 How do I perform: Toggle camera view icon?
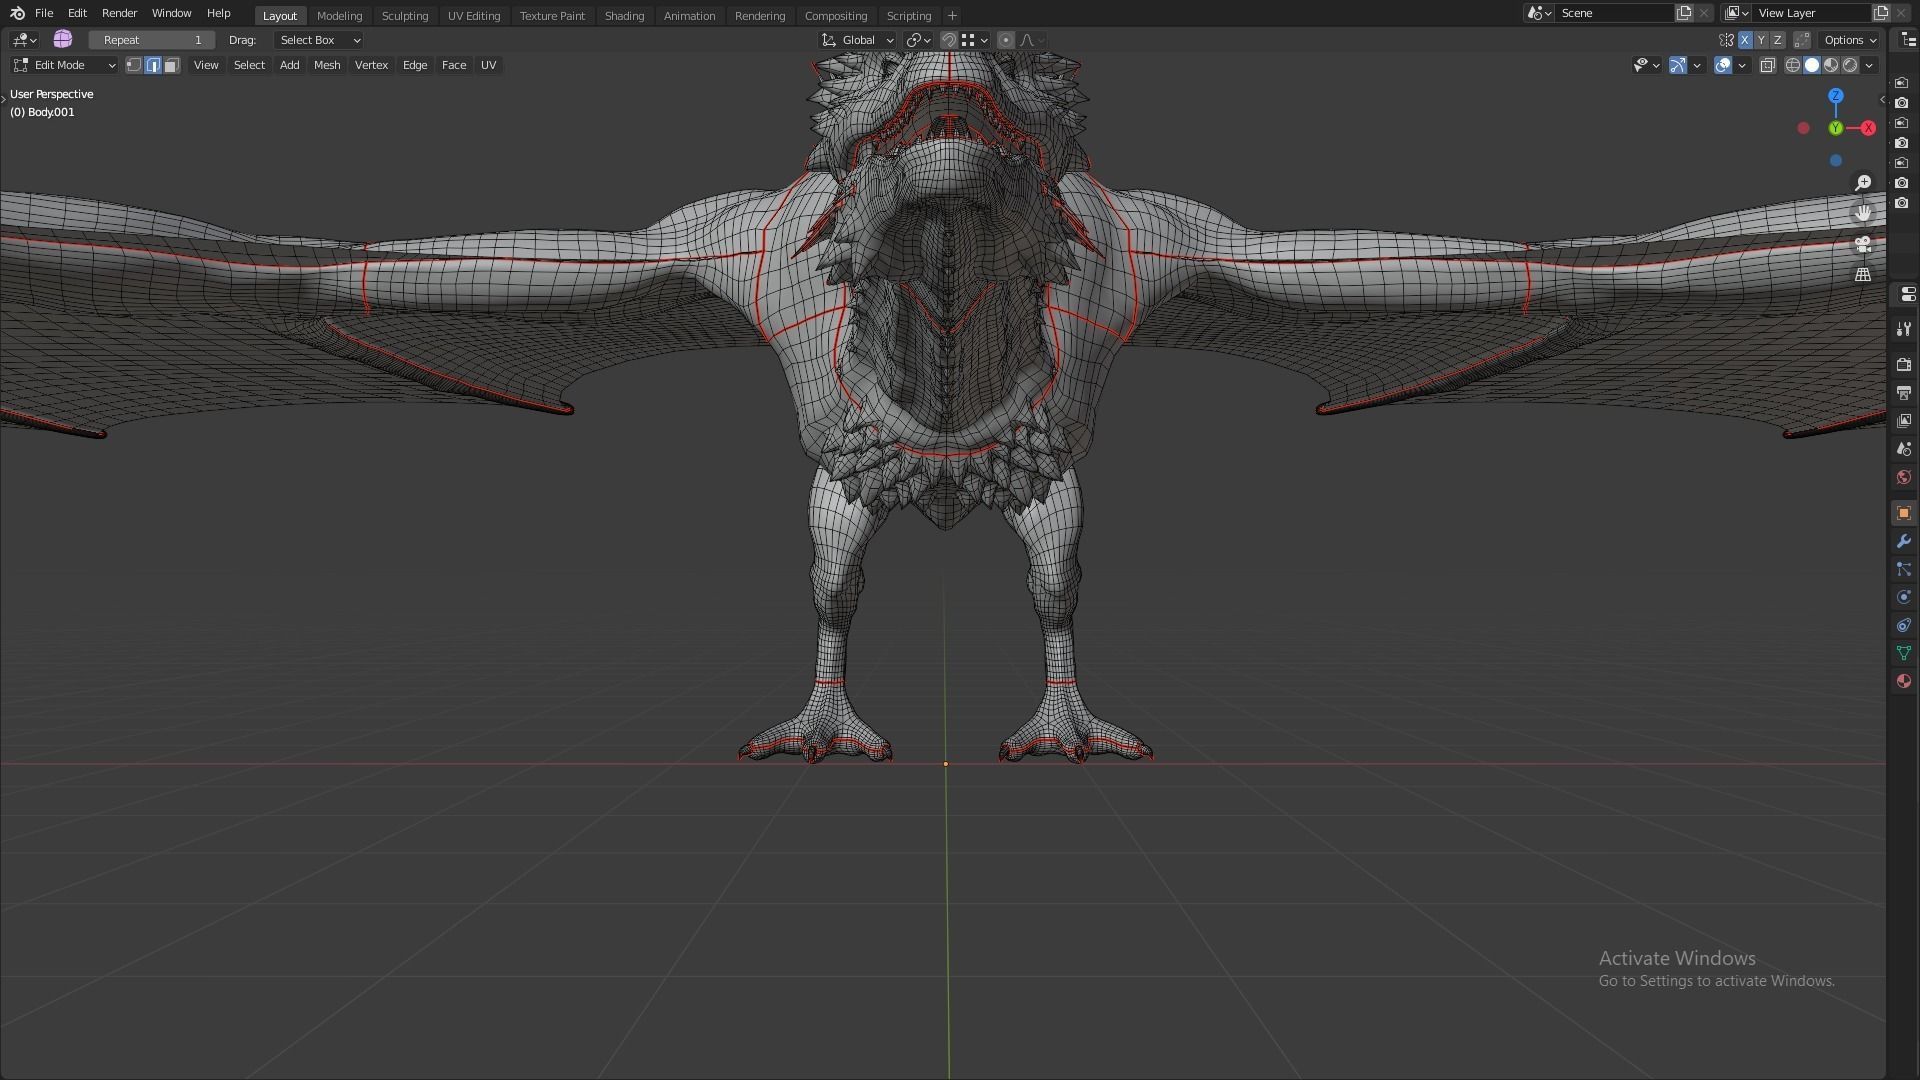pos(1862,244)
